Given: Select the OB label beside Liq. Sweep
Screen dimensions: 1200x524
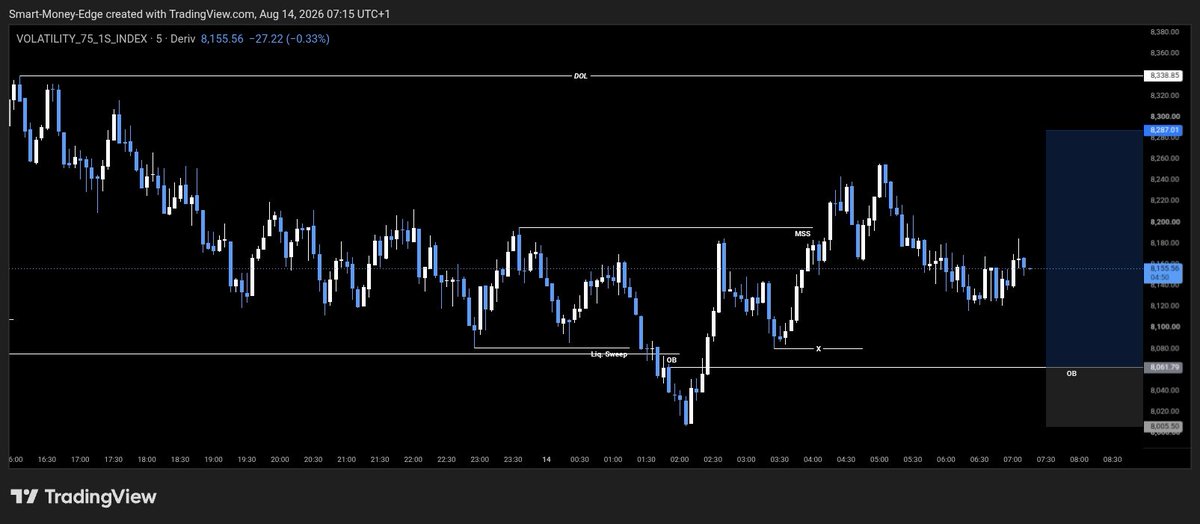Looking at the screenshot, I should 671,359.
